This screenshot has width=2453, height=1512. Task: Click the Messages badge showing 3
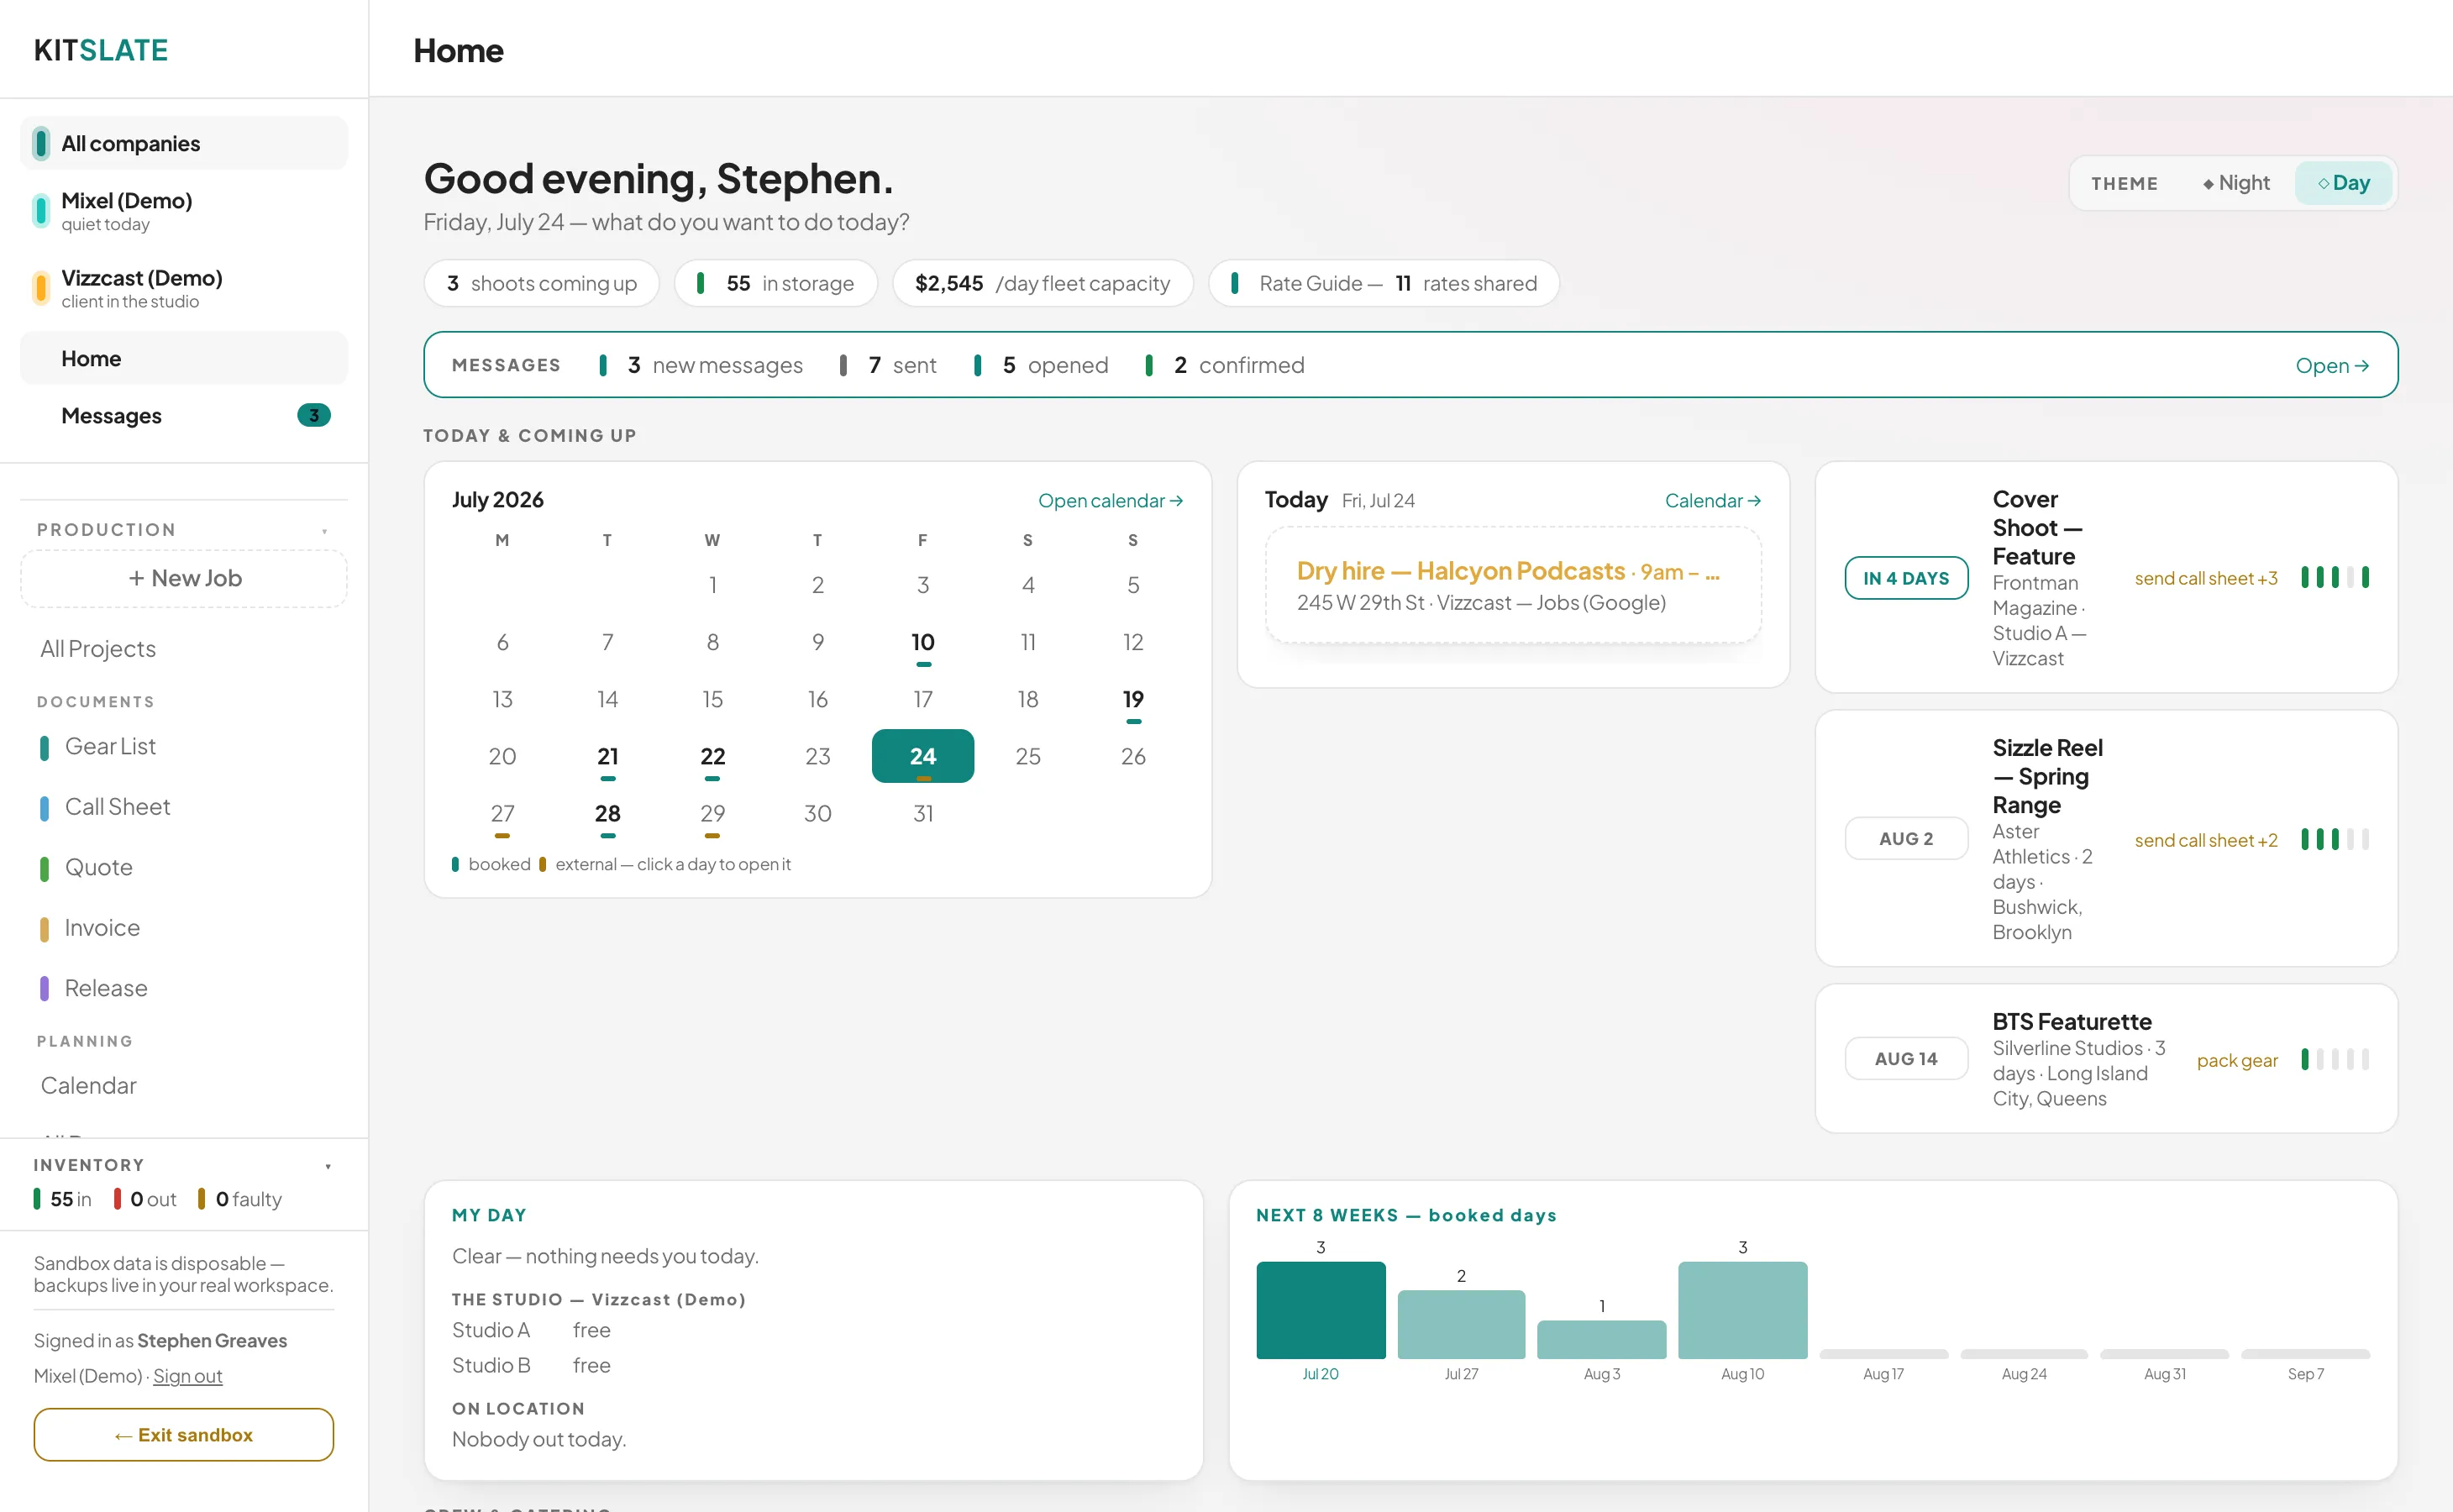pos(314,415)
